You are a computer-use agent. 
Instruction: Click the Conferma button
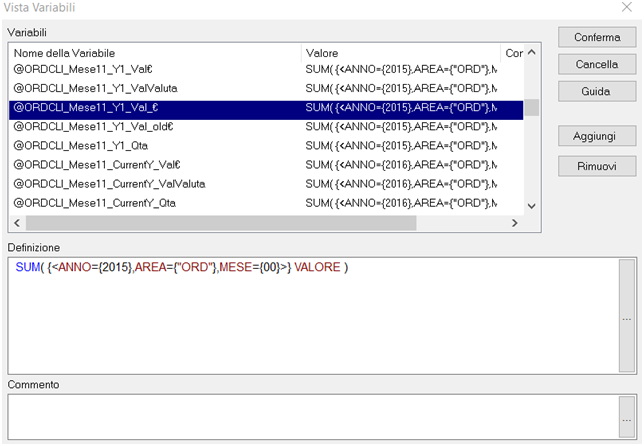pyautogui.click(x=597, y=37)
